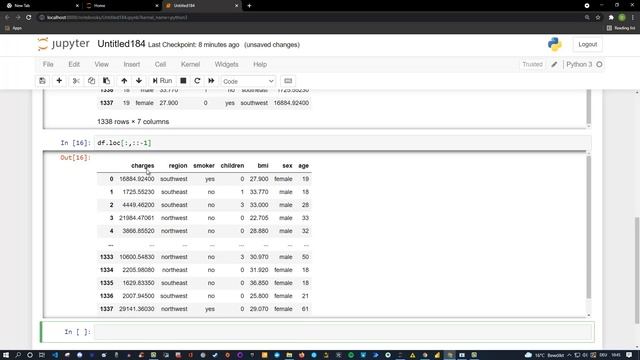Open the cell type Code dropdown
Image resolution: width=640 pixels, height=360 pixels.
click(x=248, y=81)
